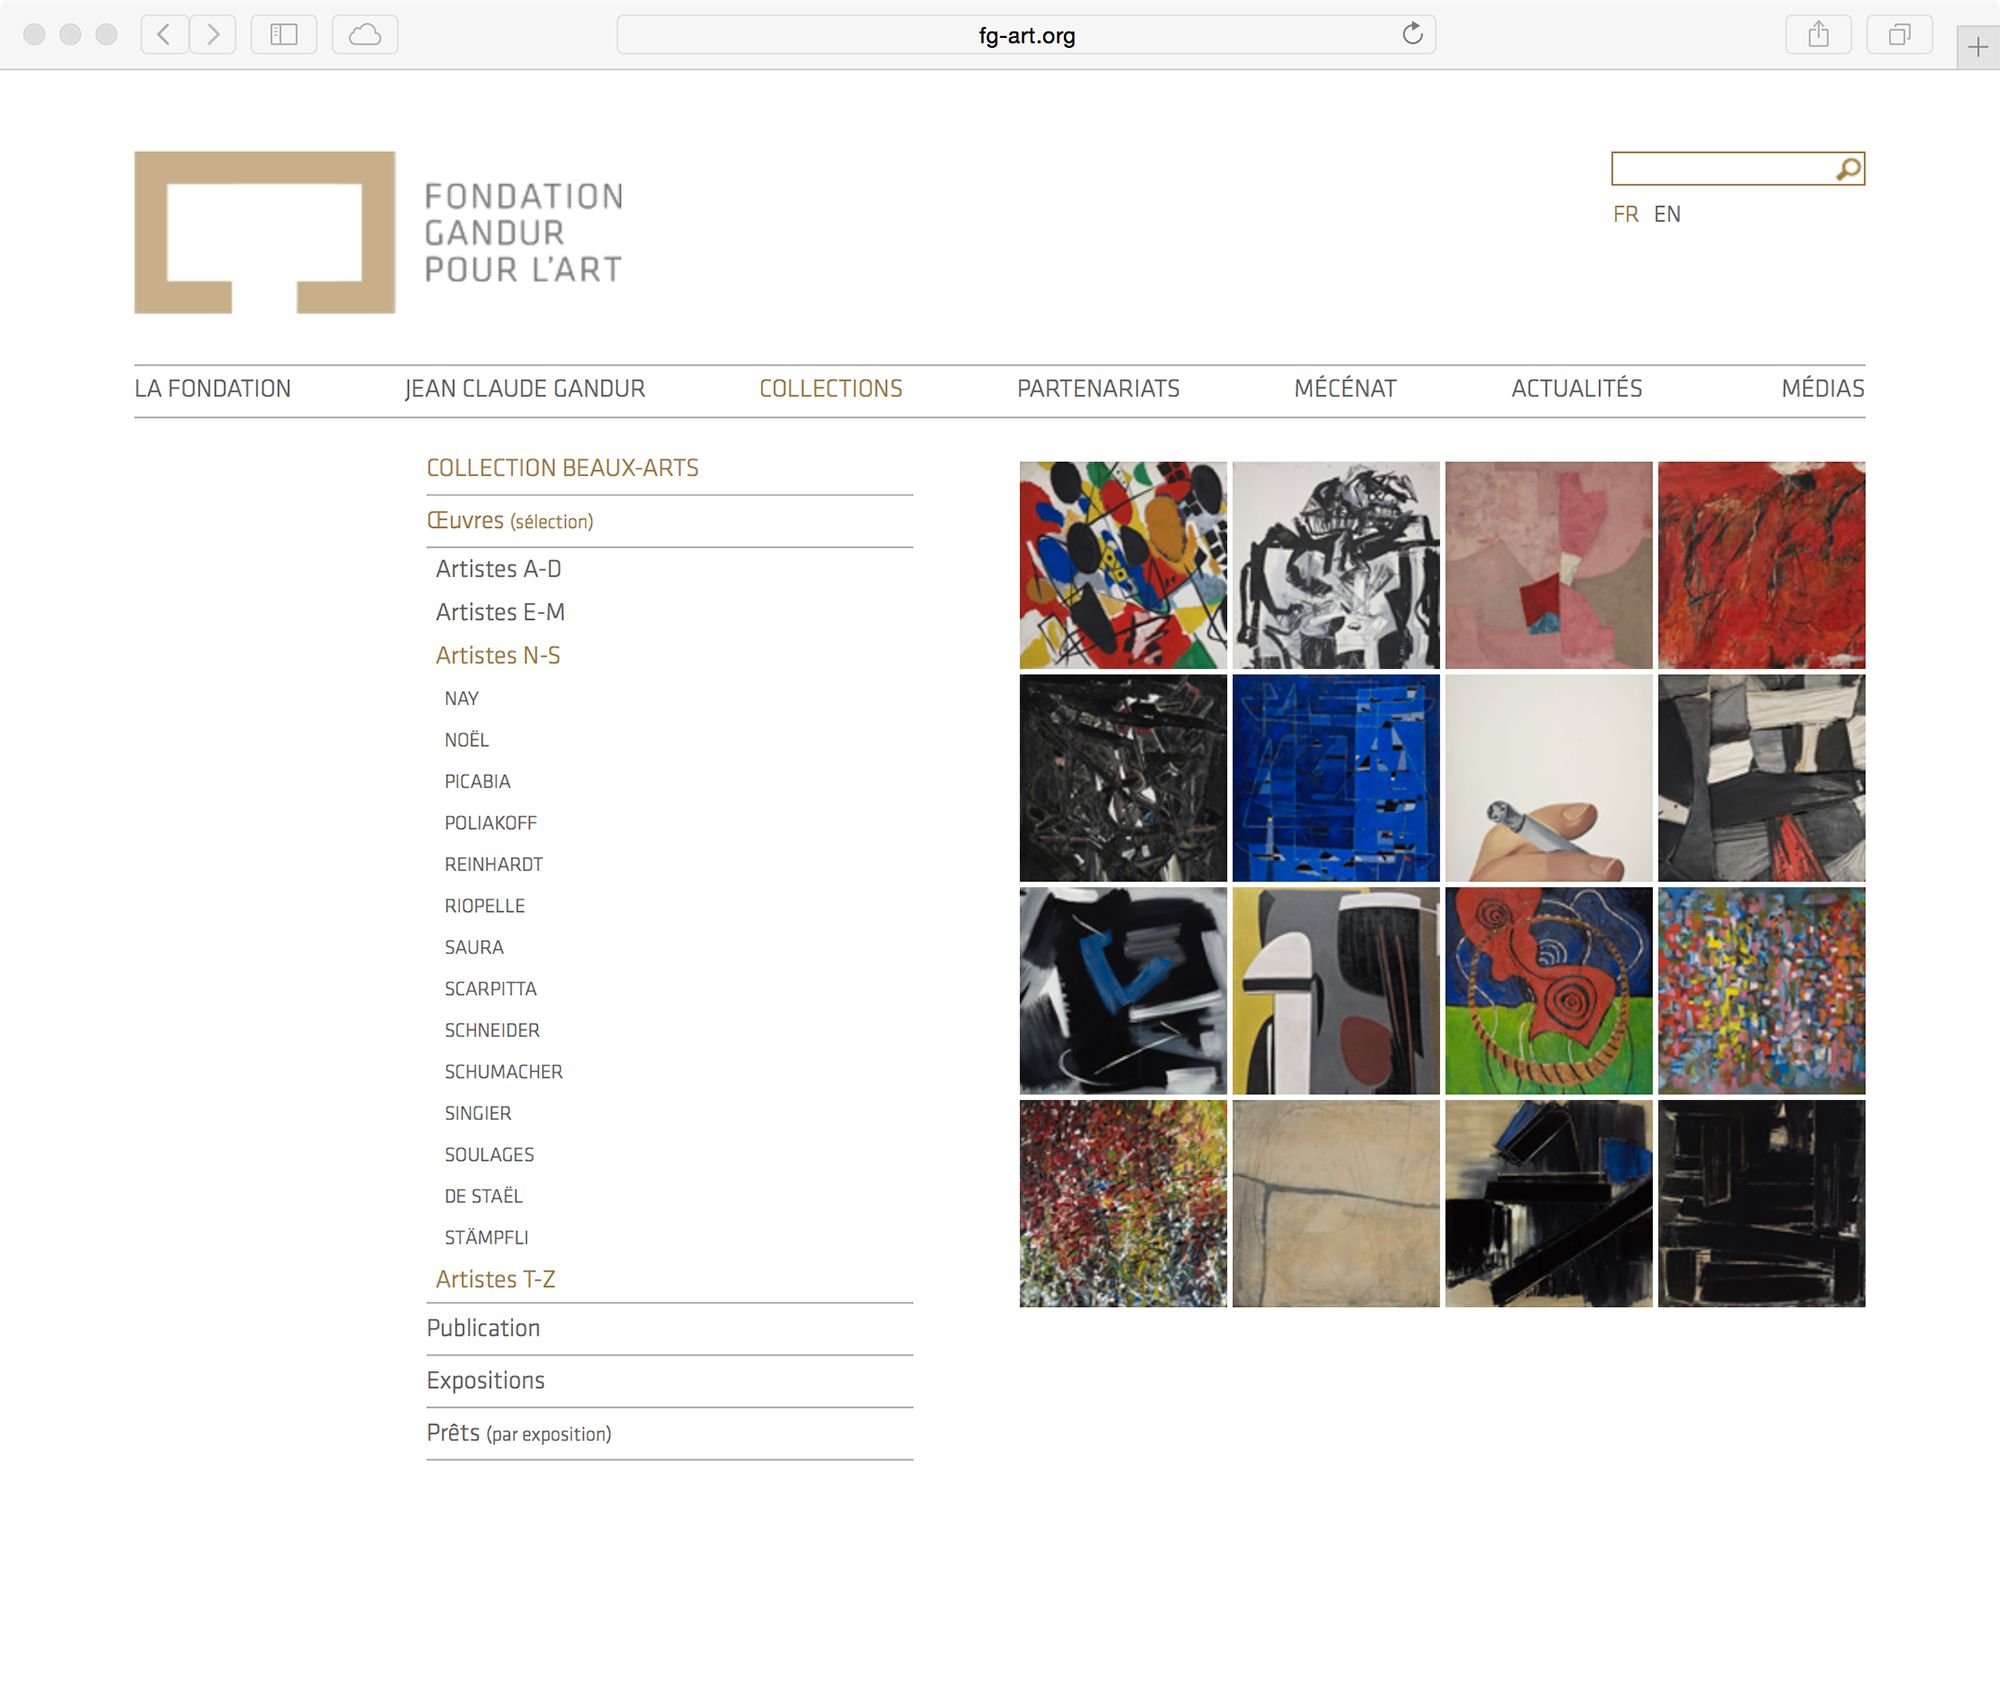The image size is (2000, 1700).
Task: Click the browser back arrow
Action: [x=164, y=35]
